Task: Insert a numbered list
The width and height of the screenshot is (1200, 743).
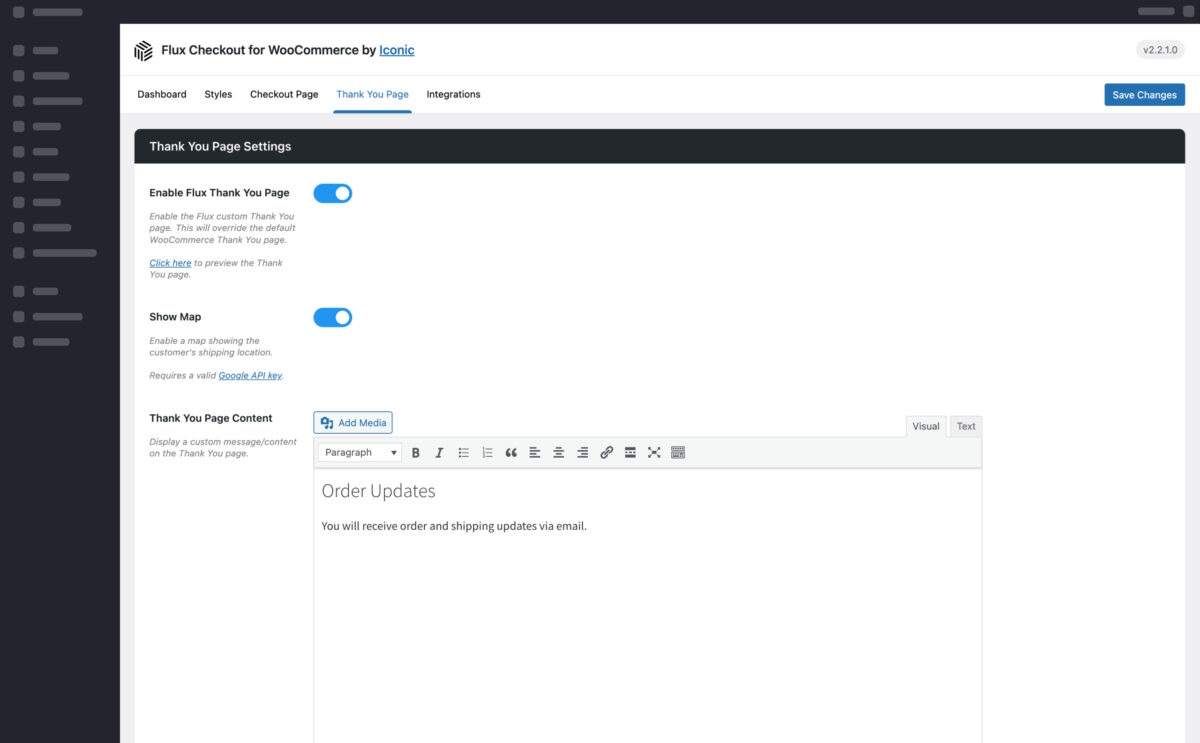Action: click(x=487, y=453)
